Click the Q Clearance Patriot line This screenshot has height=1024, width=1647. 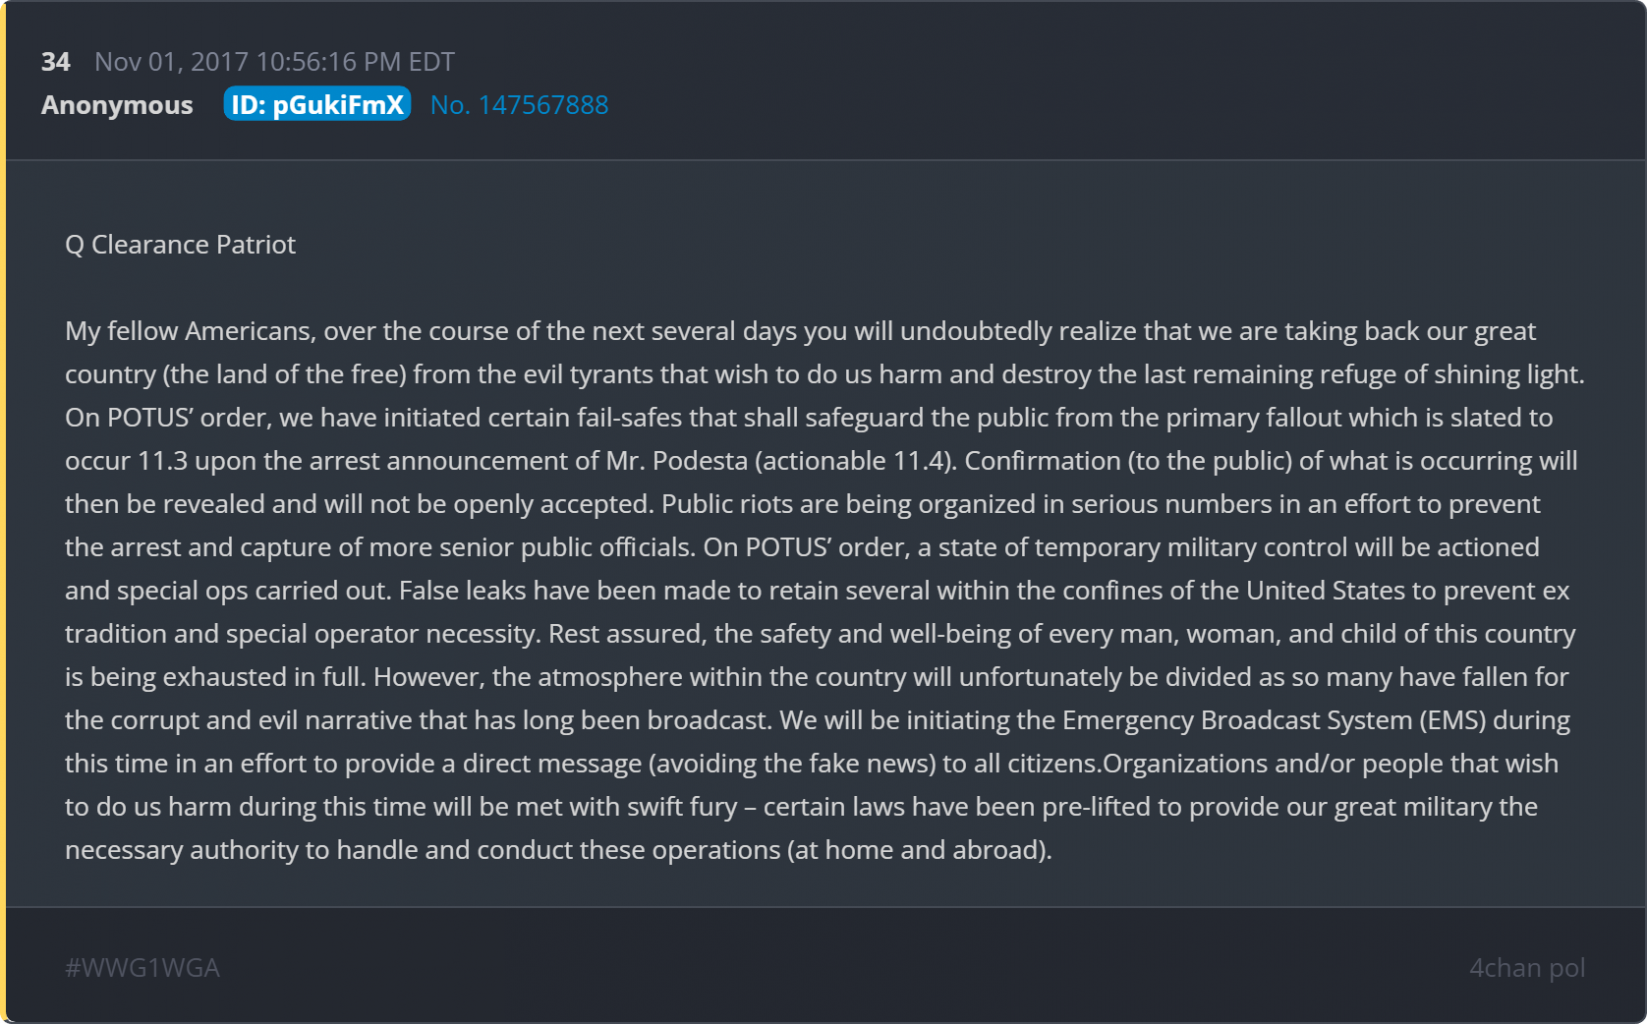pyautogui.click(x=180, y=245)
